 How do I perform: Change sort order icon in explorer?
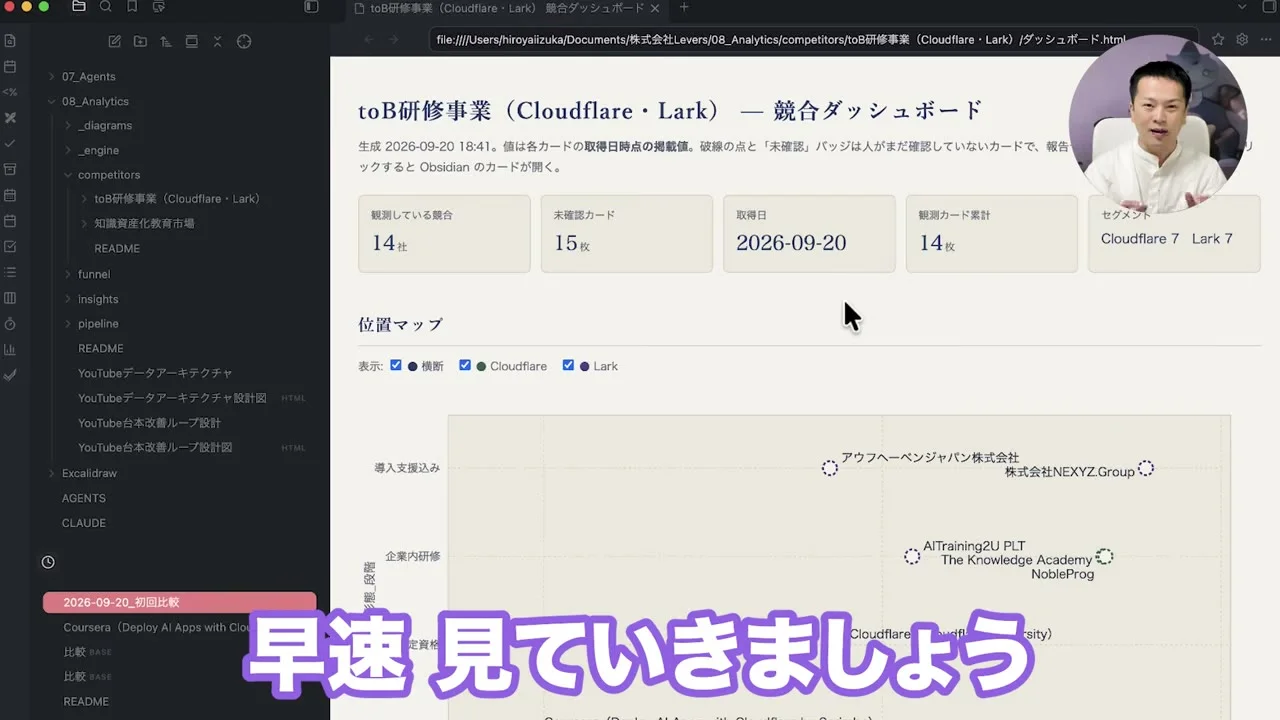(166, 42)
